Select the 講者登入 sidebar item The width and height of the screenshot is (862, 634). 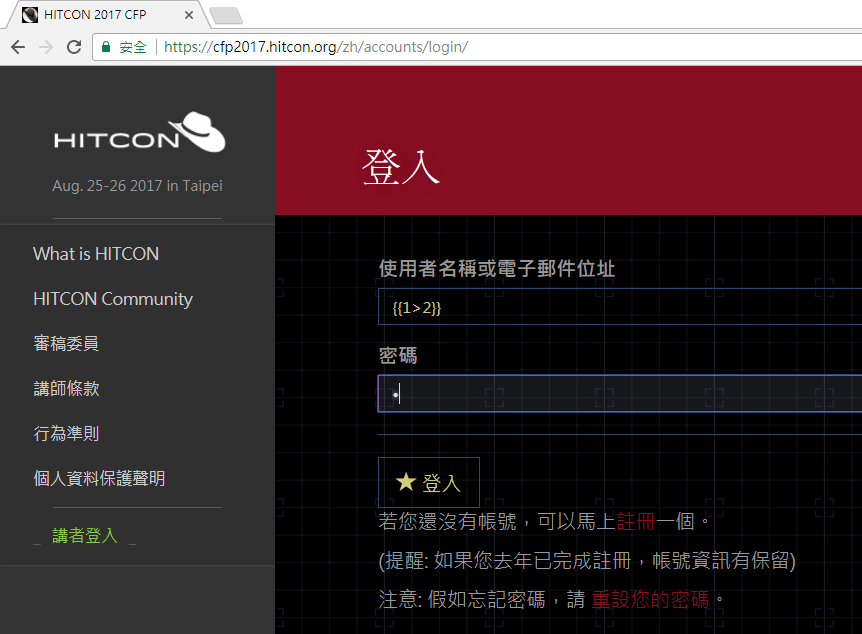(x=85, y=536)
